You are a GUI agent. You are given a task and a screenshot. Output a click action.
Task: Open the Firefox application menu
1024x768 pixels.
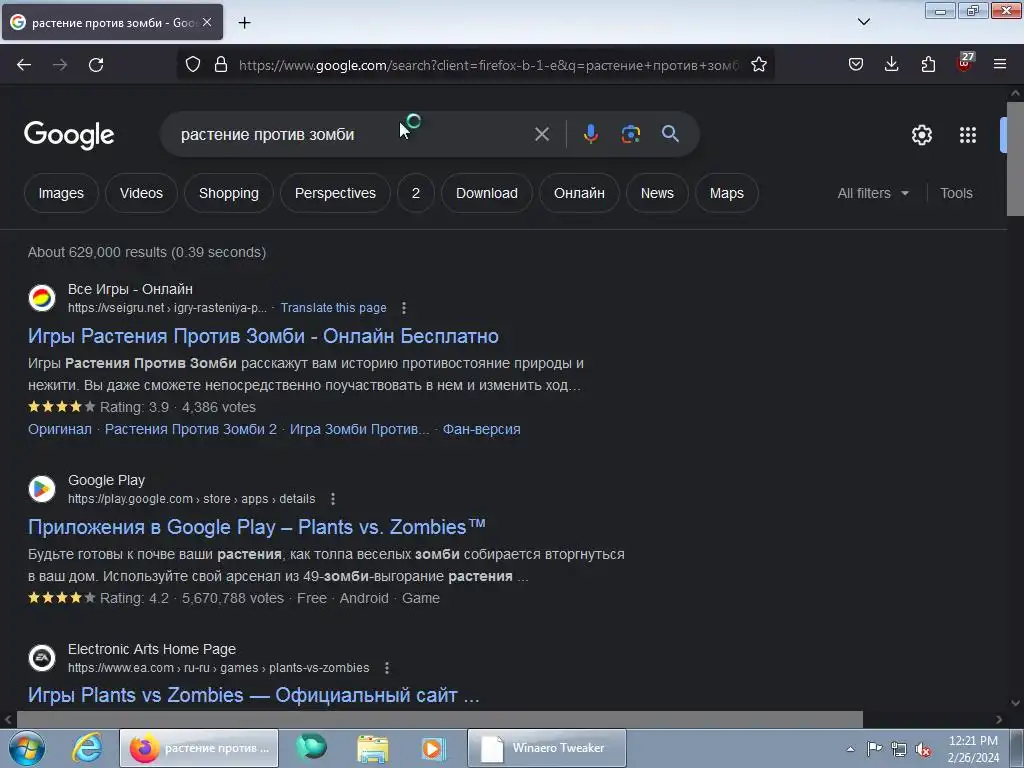(1000, 65)
